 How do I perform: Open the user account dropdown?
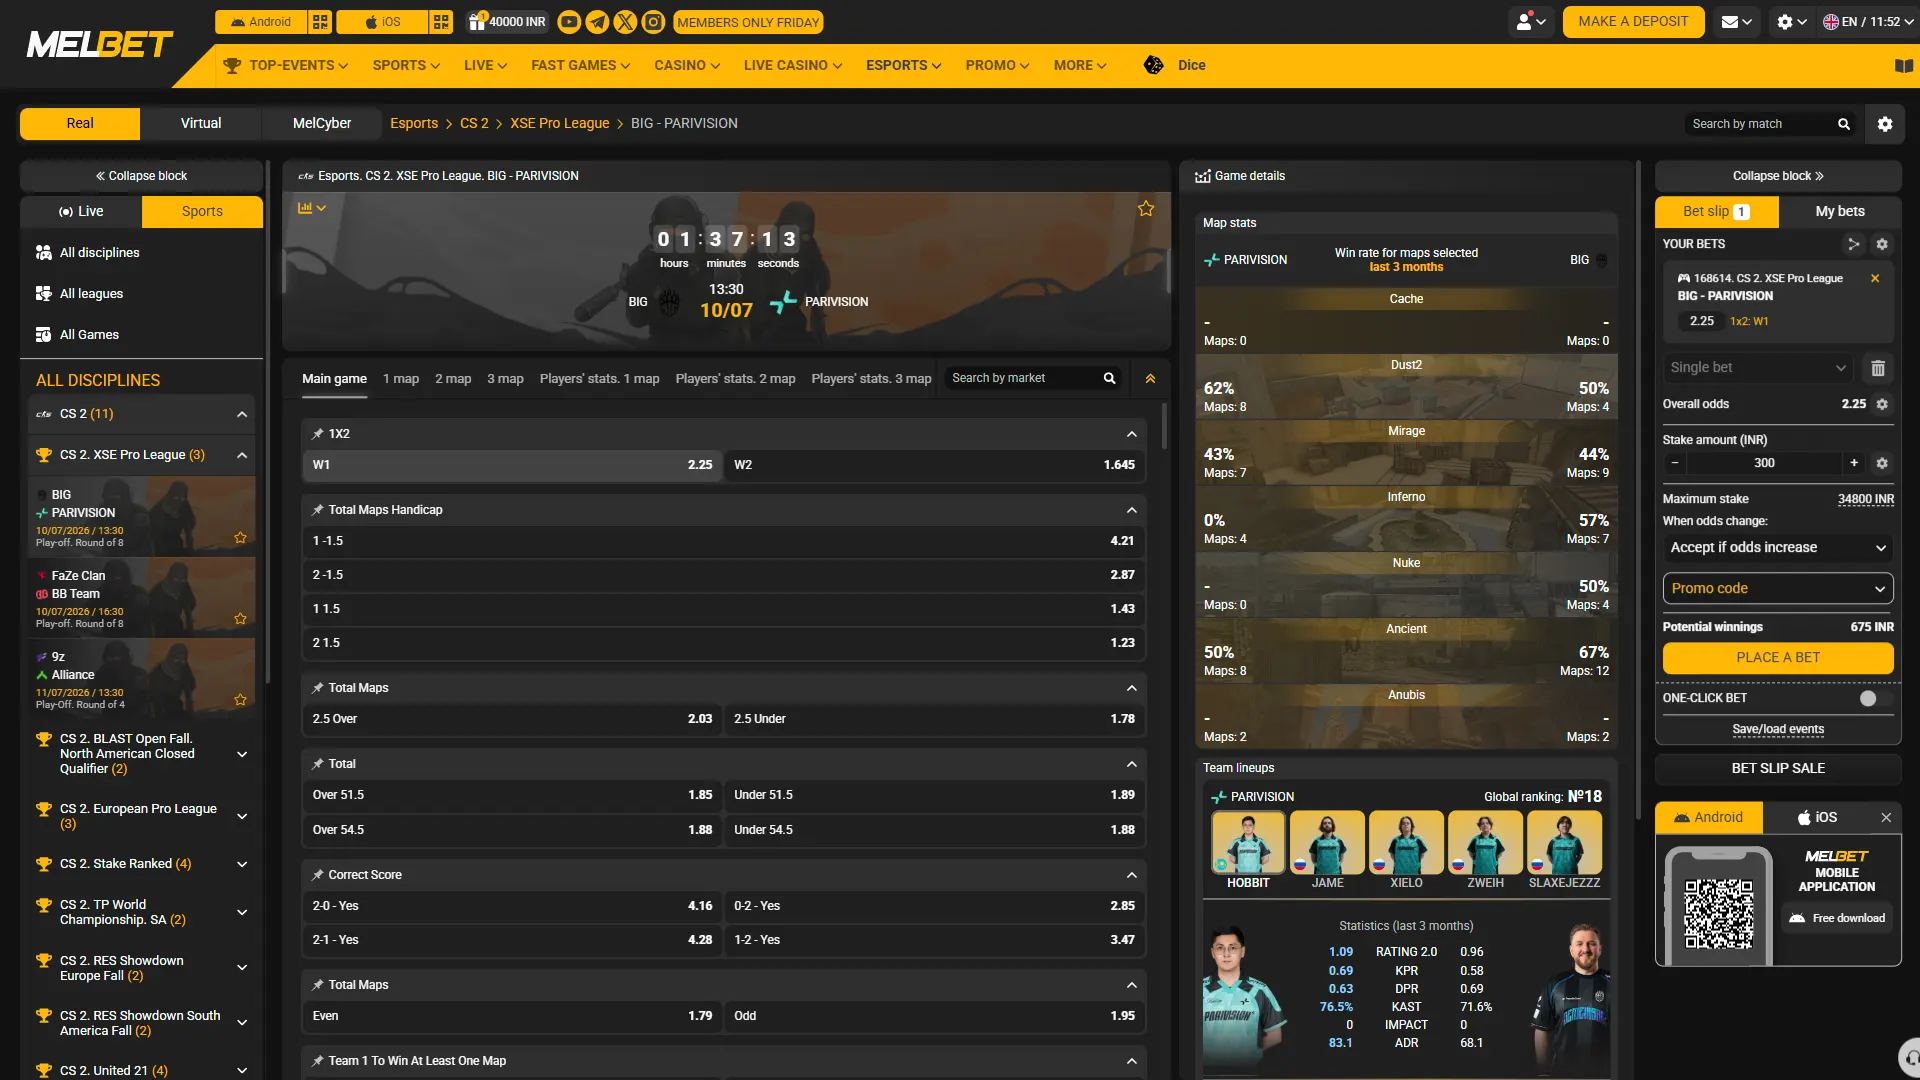[x=1530, y=22]
